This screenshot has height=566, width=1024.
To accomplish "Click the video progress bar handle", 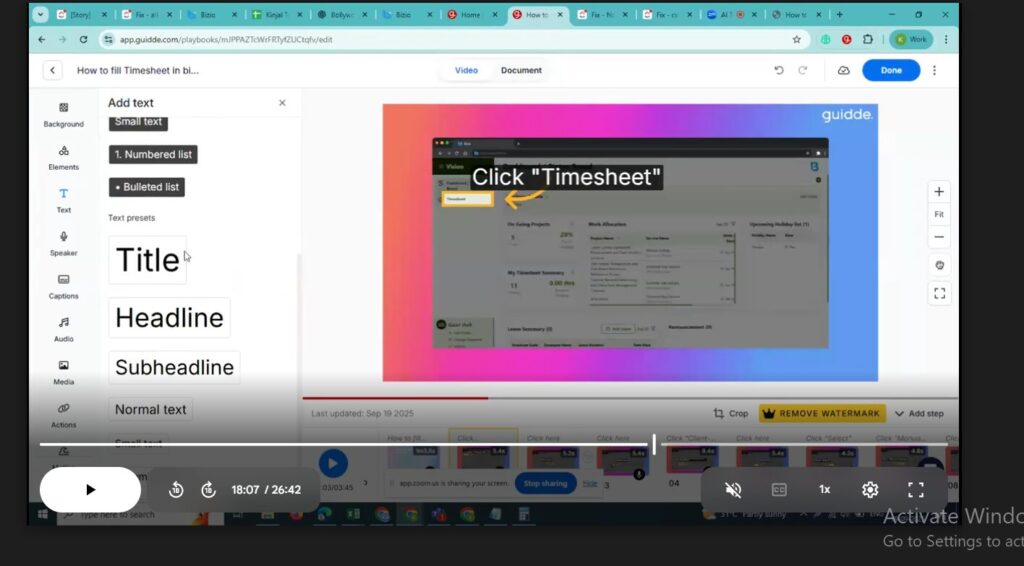I will [x=654, y=444].
